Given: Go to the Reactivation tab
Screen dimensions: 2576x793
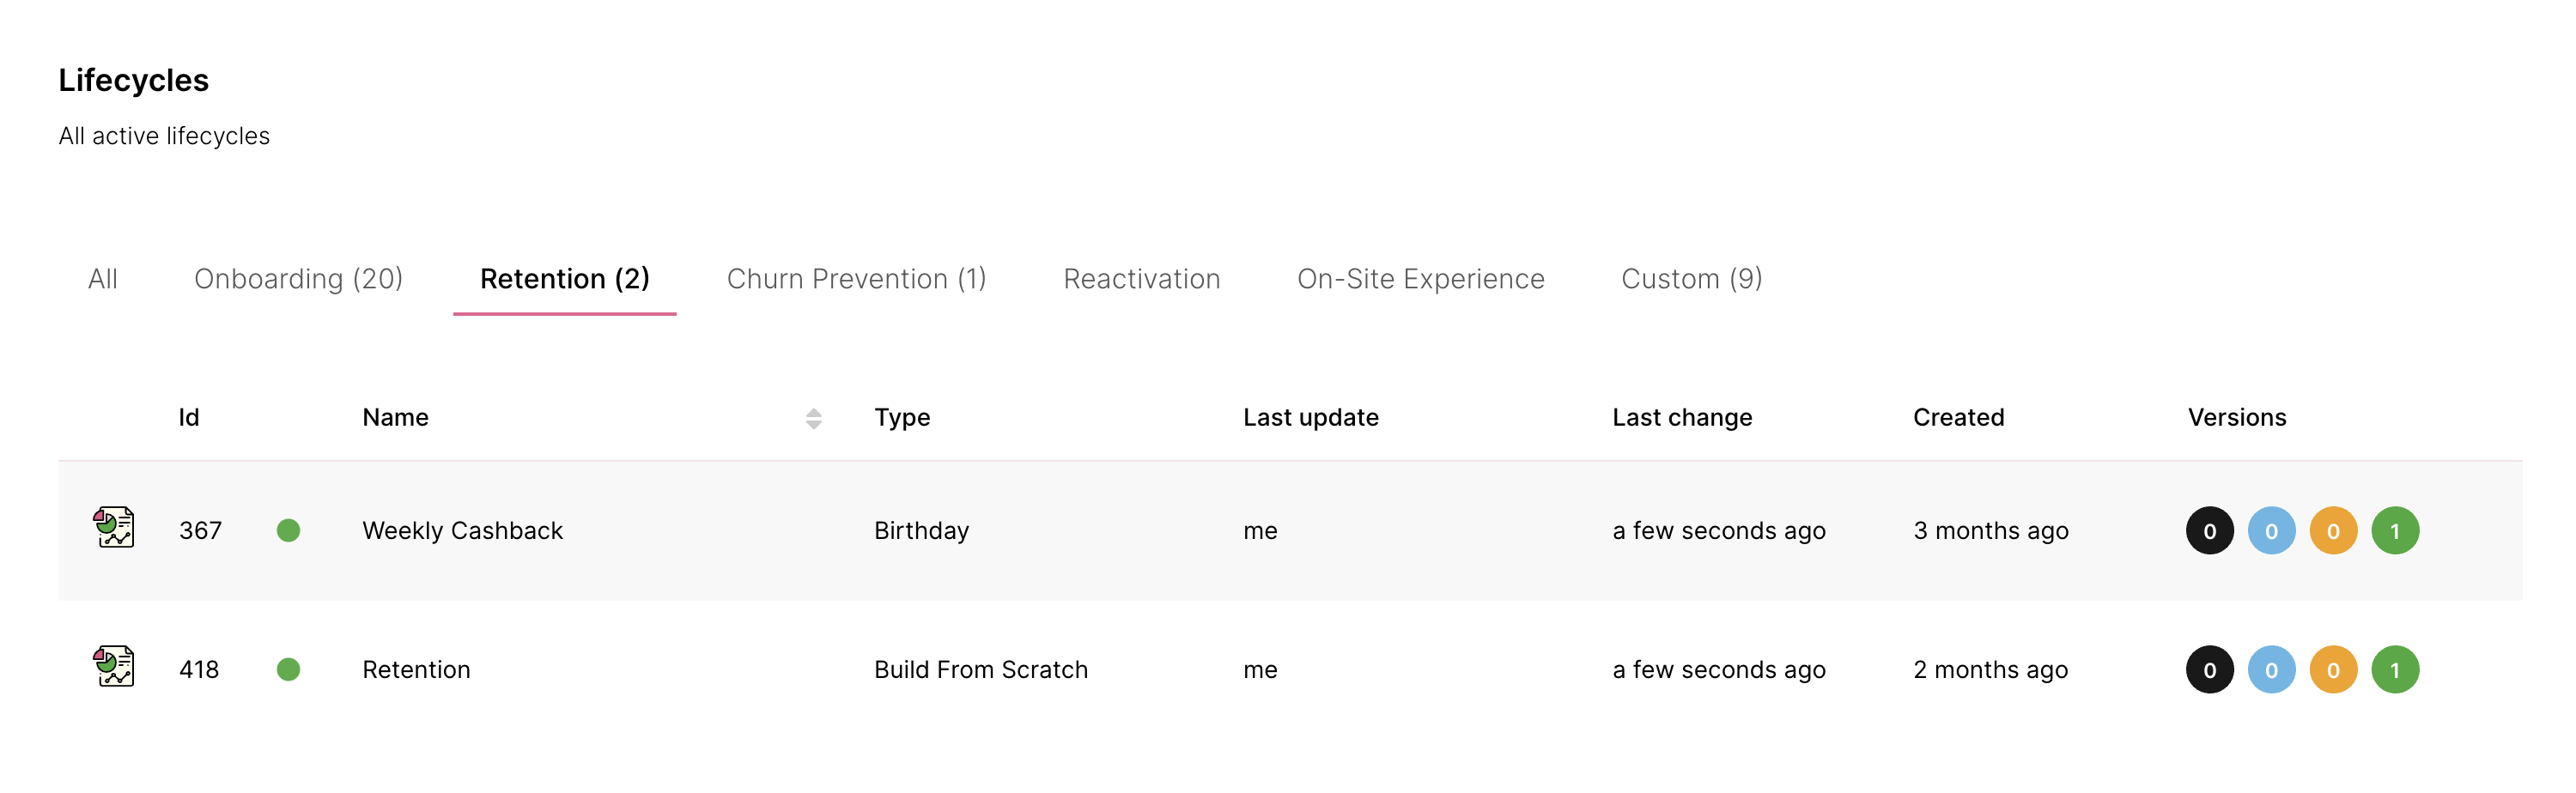Looking at the screenshot, I should coord(1141,279).
